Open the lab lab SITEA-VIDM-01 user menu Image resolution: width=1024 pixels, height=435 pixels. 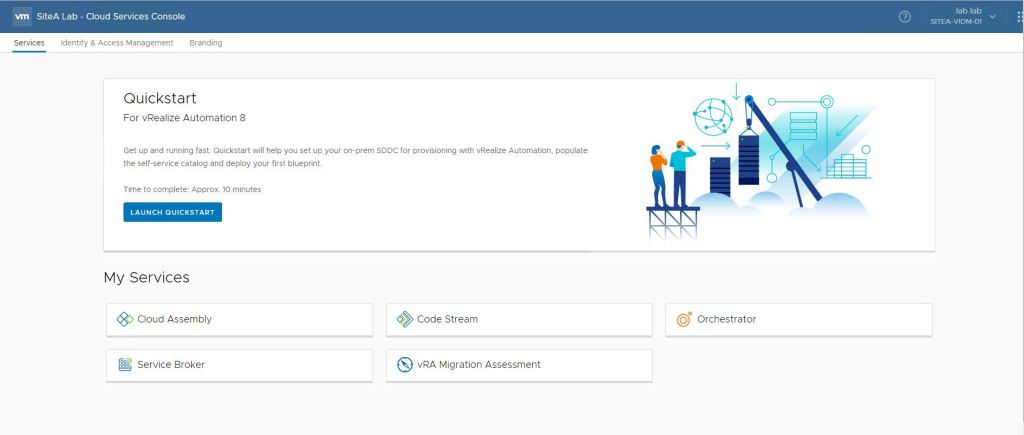click(x=956, y=16)
